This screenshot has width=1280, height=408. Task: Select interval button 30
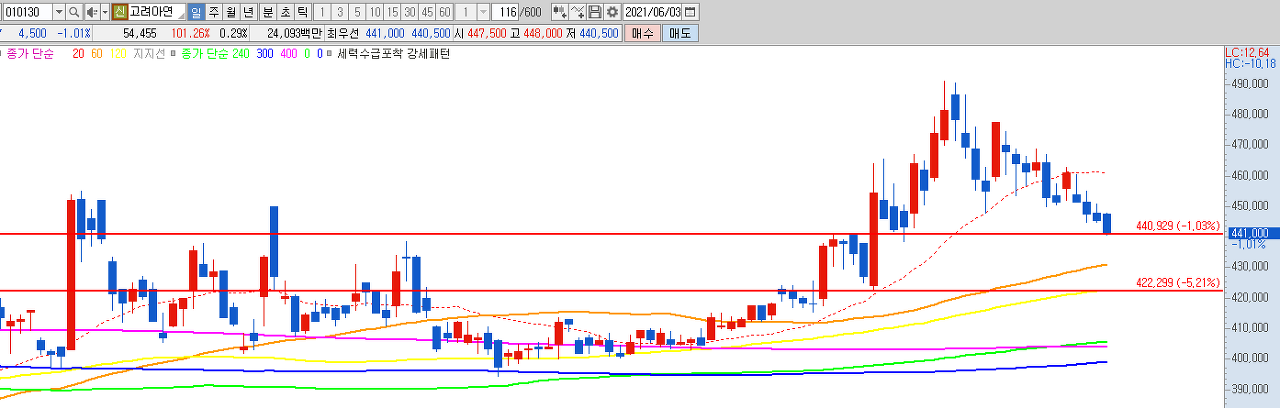coord(409,12)
